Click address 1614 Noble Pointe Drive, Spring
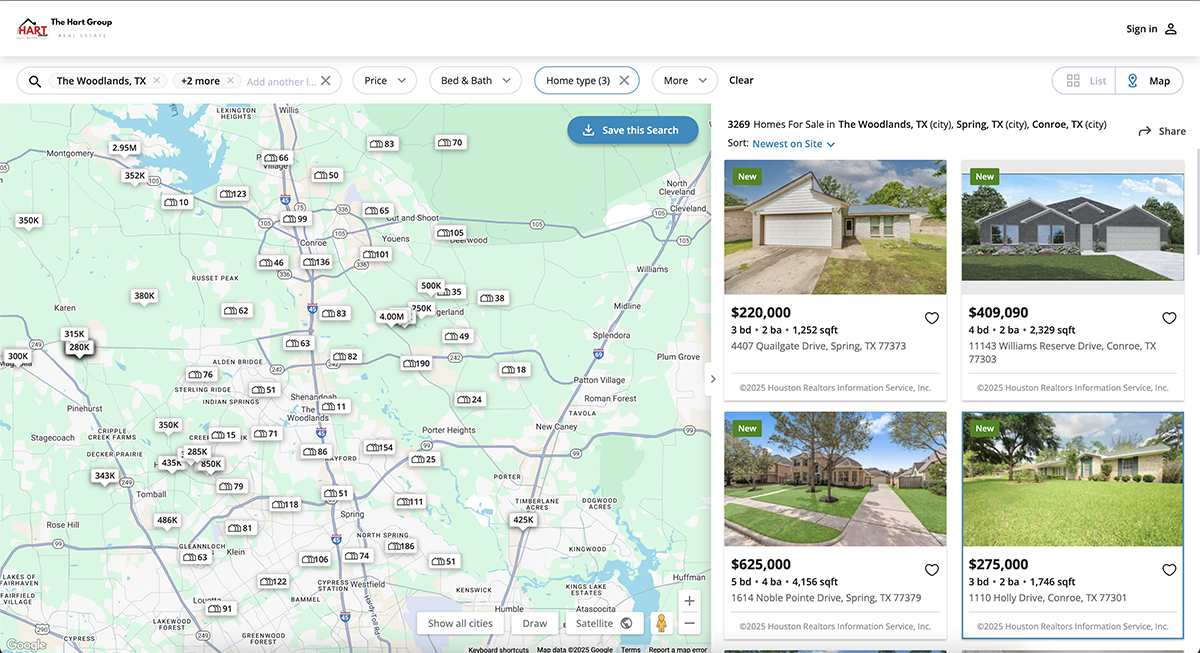1200x653 pixels. (826, 598)
